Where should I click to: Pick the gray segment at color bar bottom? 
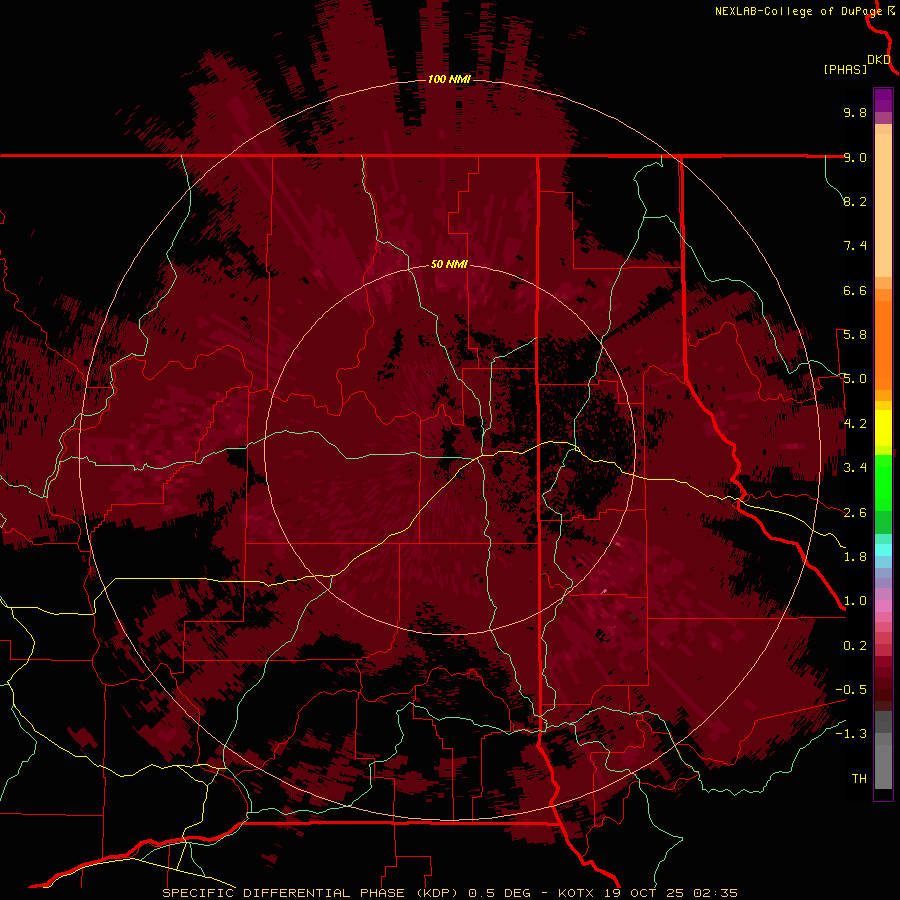coord(883,766)
